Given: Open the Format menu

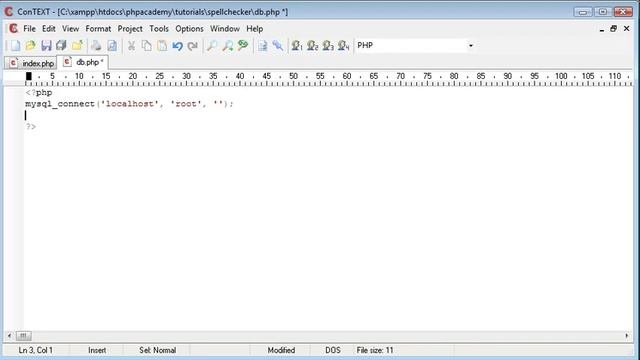Looking at the screenshot, I should click(98, 29).
